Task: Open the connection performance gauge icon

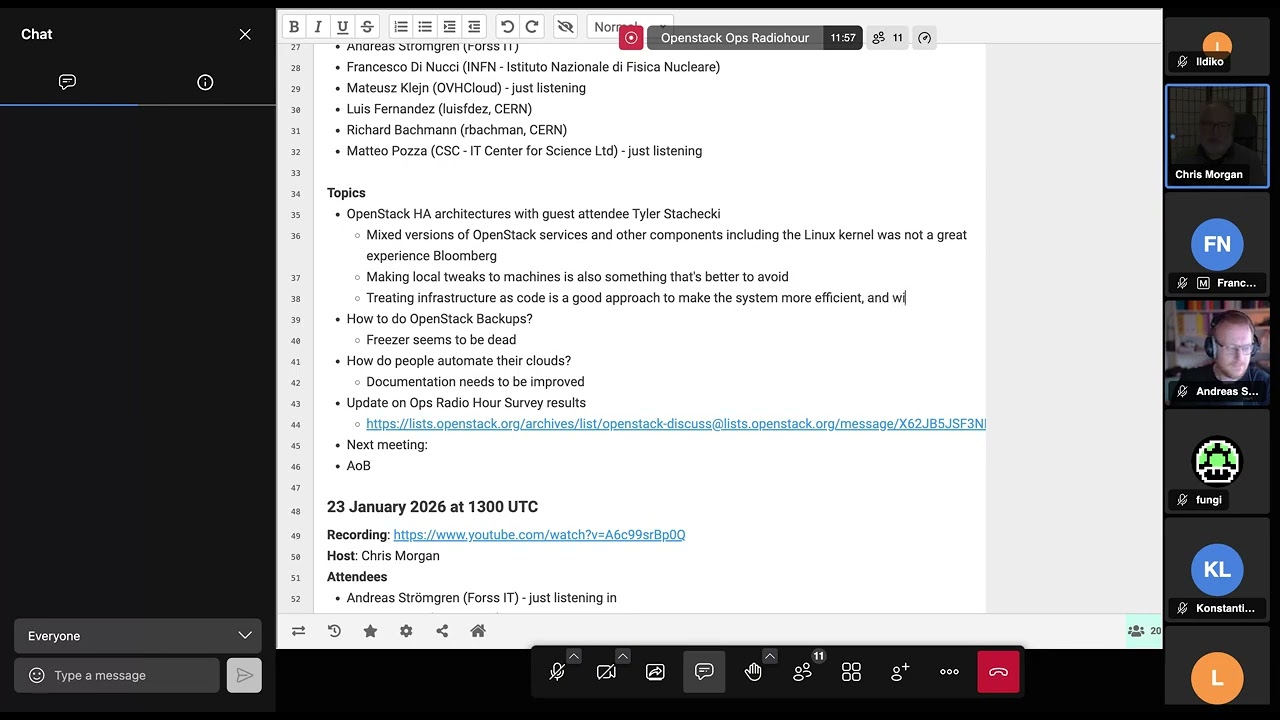Action: (x=924, y=38)
